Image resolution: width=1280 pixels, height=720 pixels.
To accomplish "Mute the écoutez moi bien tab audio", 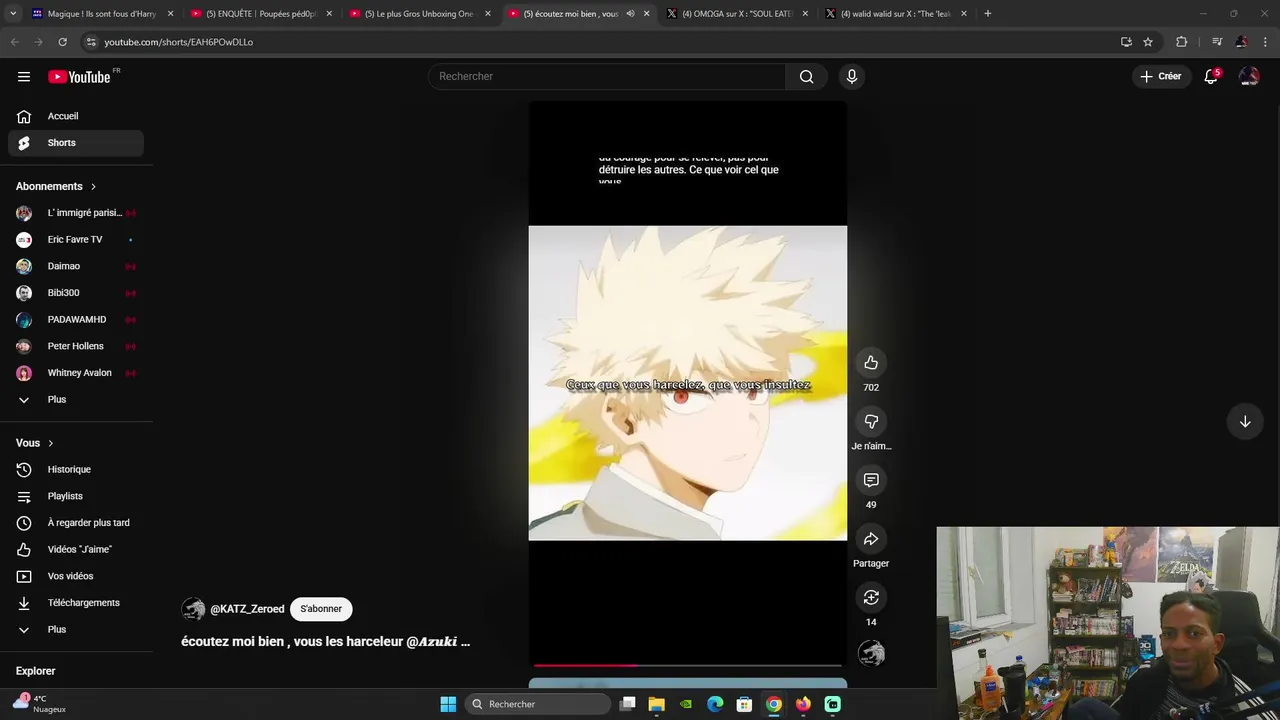I will (630, 14).
